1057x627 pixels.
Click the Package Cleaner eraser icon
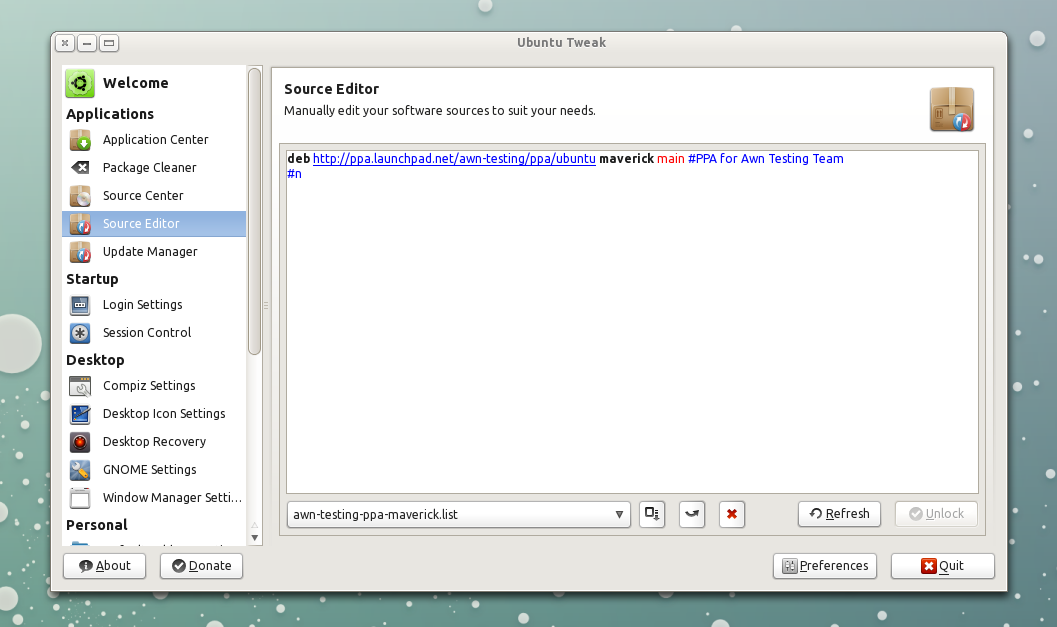point(80,167)
